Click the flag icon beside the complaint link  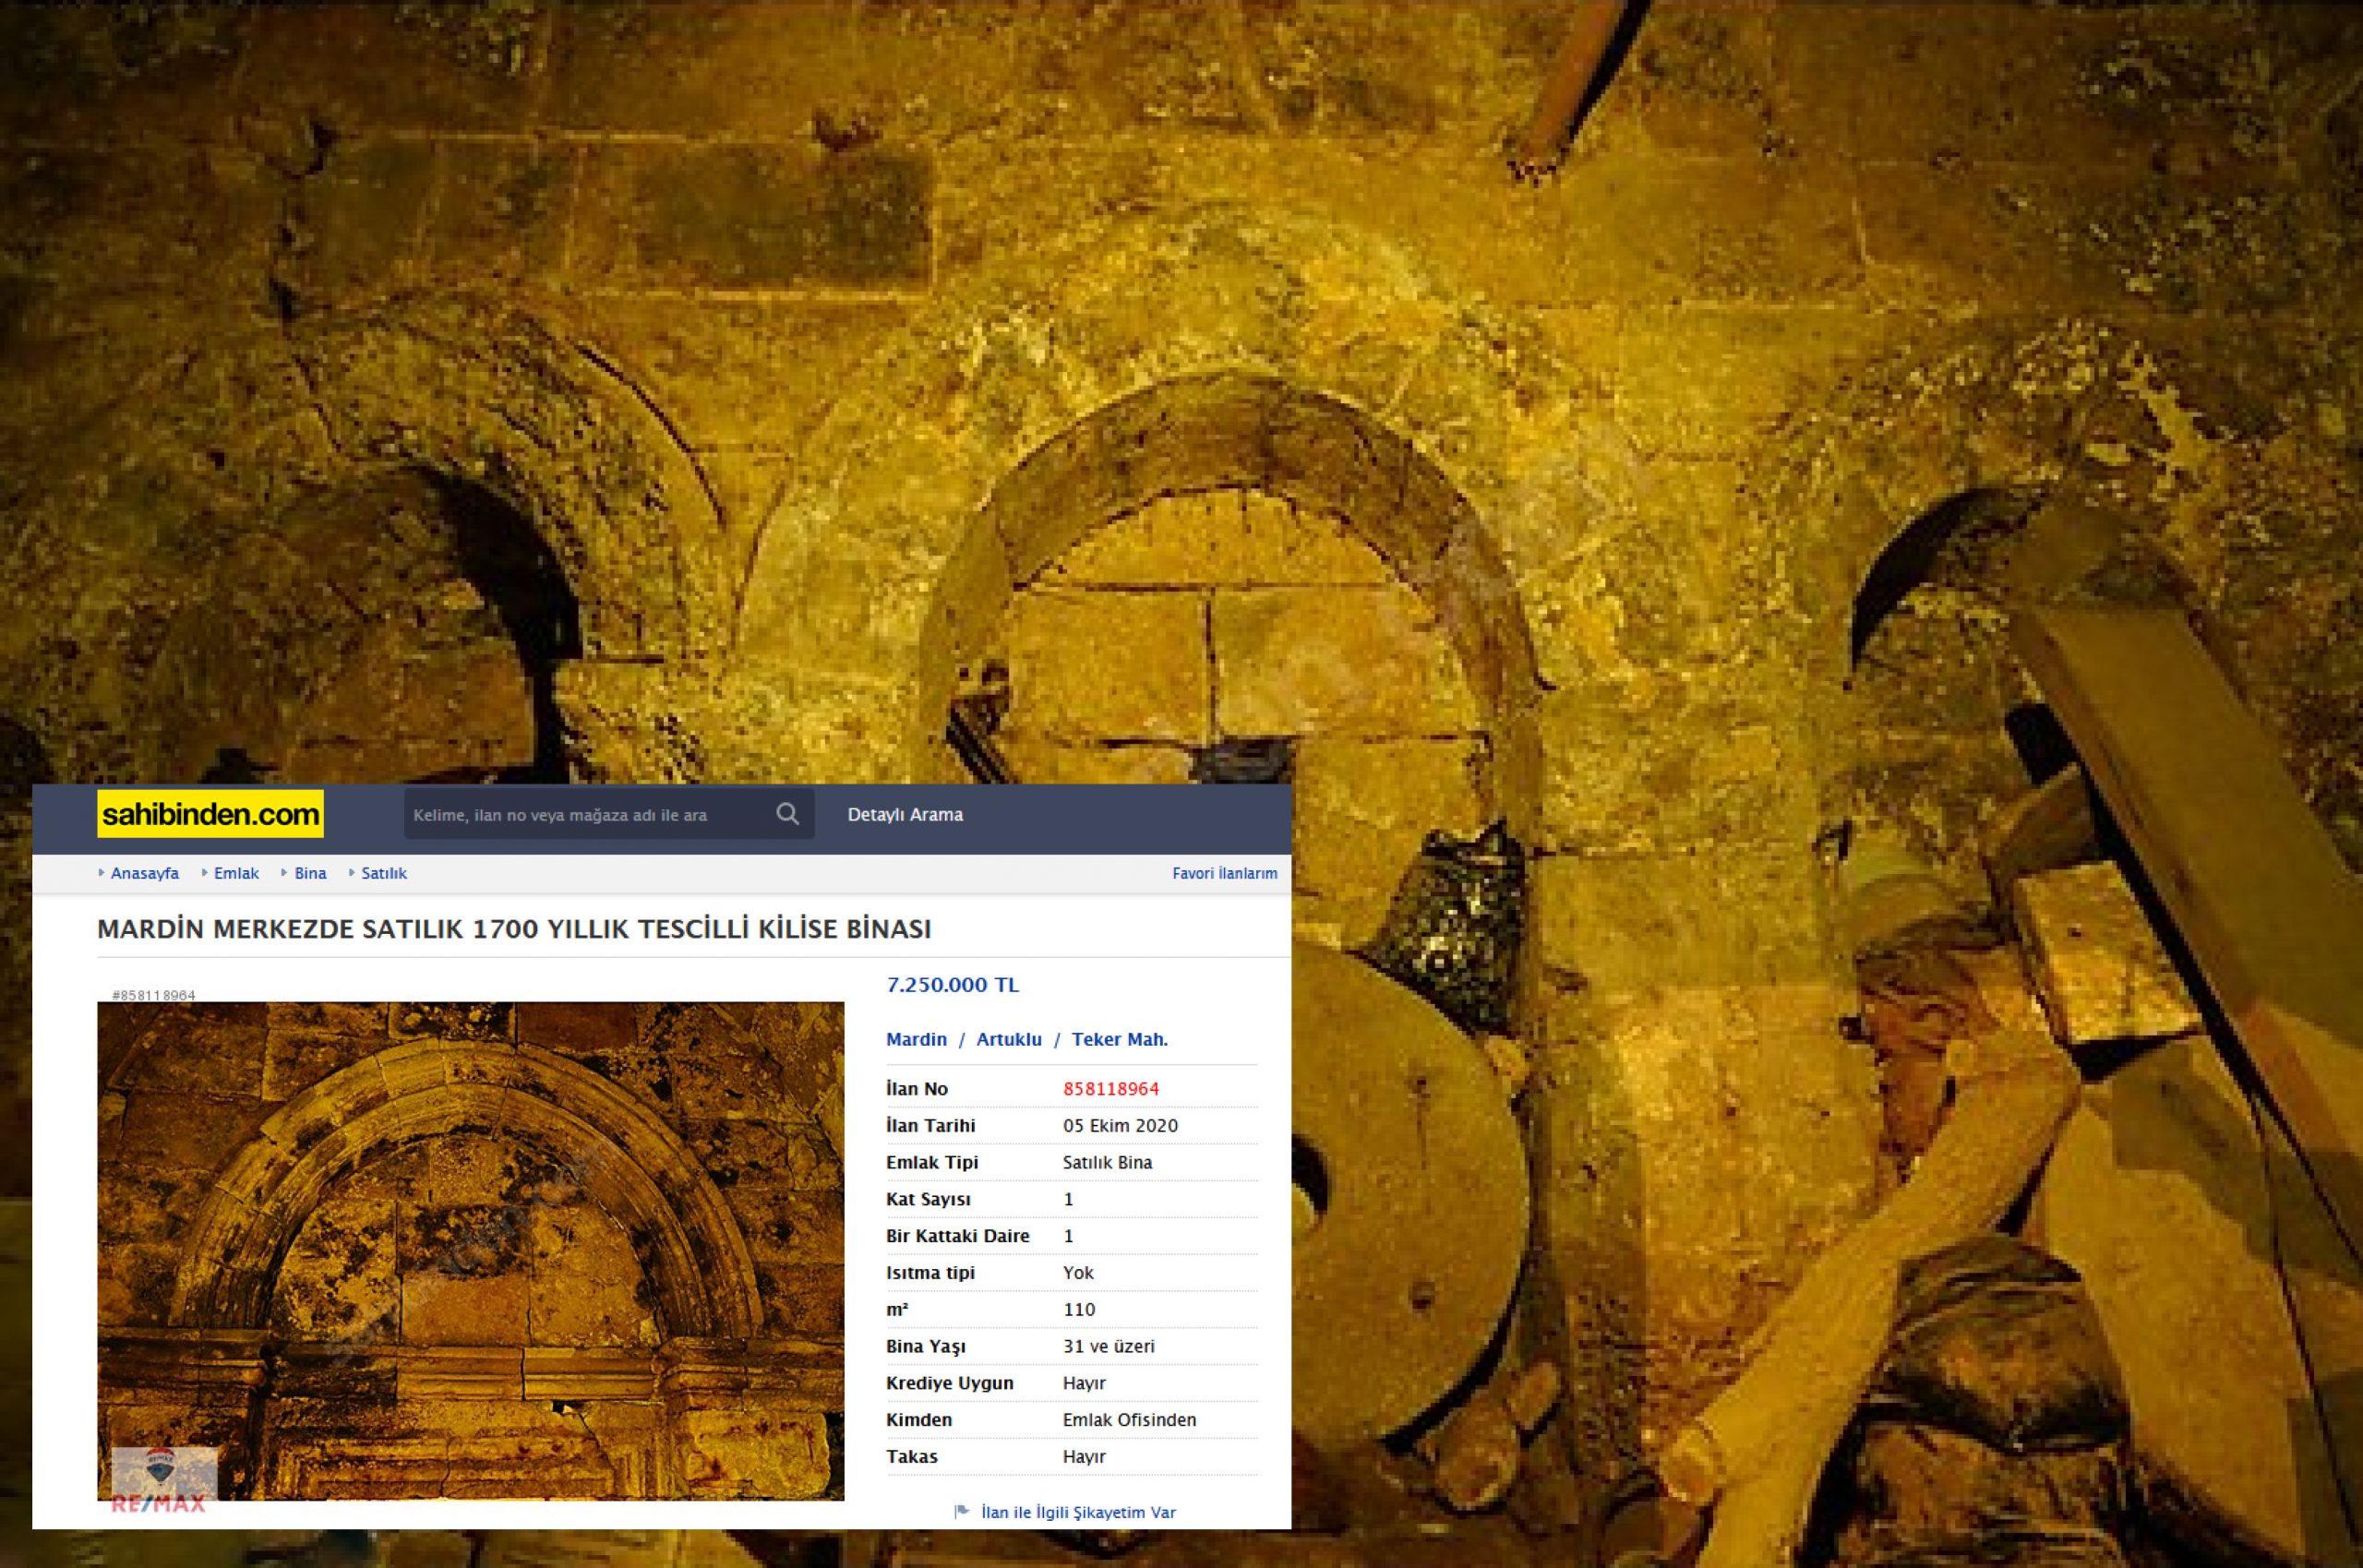click(962, 1512)
